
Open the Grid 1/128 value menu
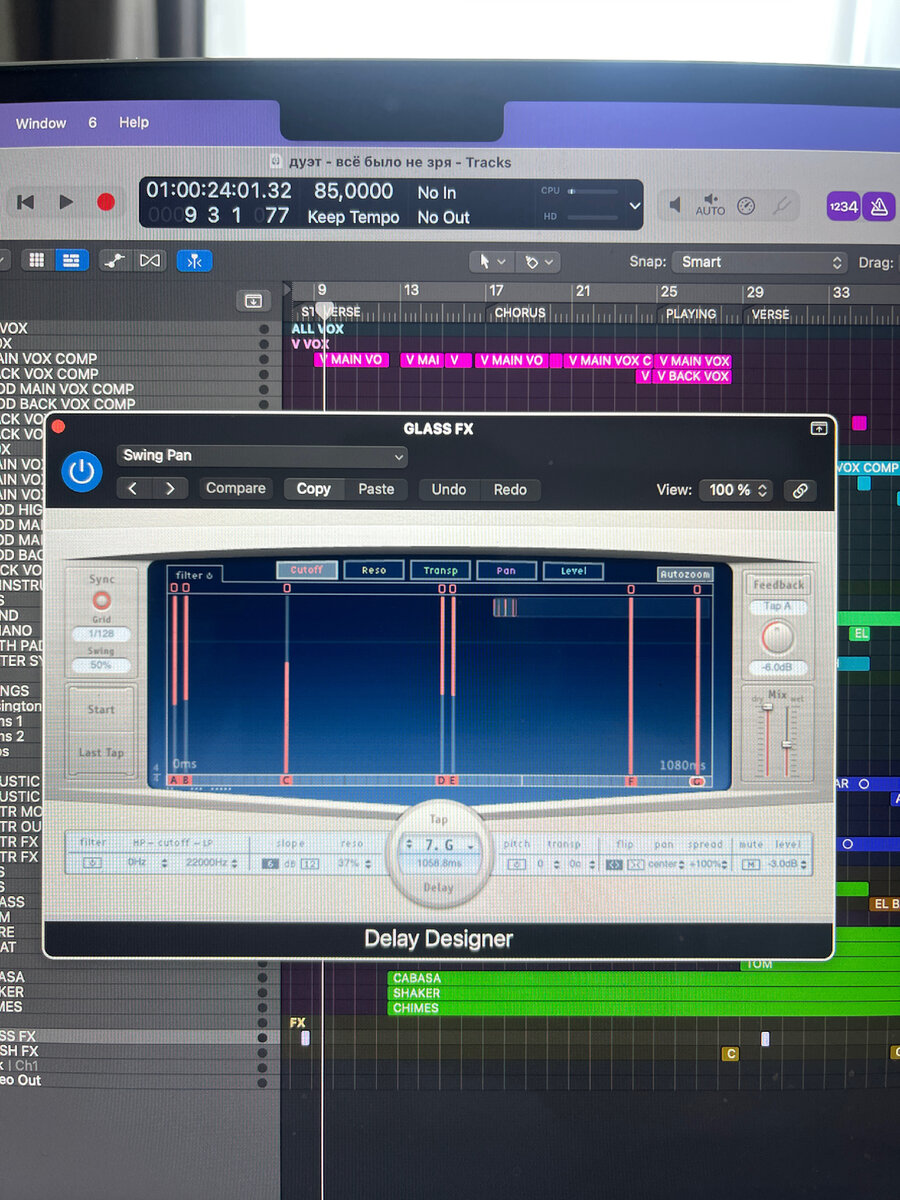101,634
